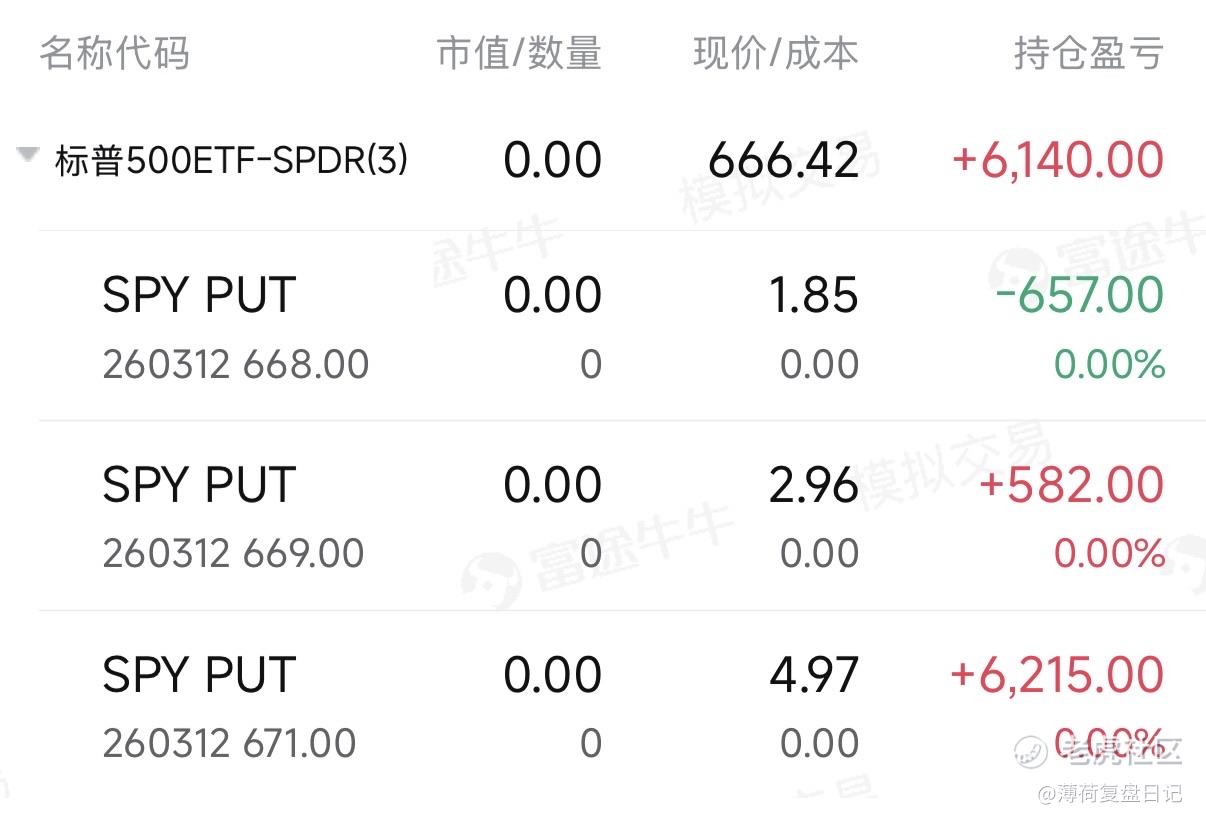Select the +582.00 profit value
This screenshot has width=1206, height=821.
click(1072, 485)
